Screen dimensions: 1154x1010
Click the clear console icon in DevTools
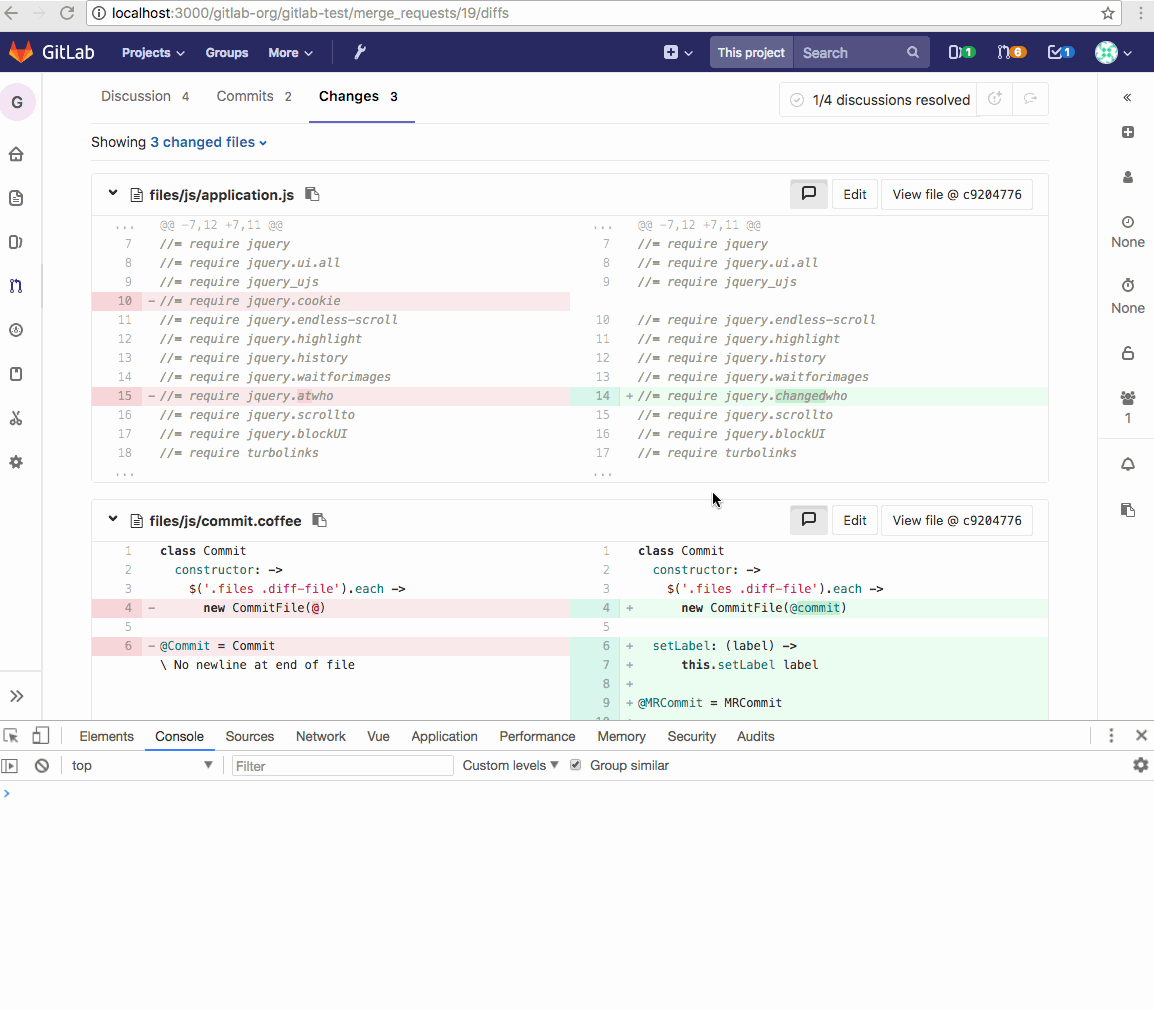click(42, 765)
